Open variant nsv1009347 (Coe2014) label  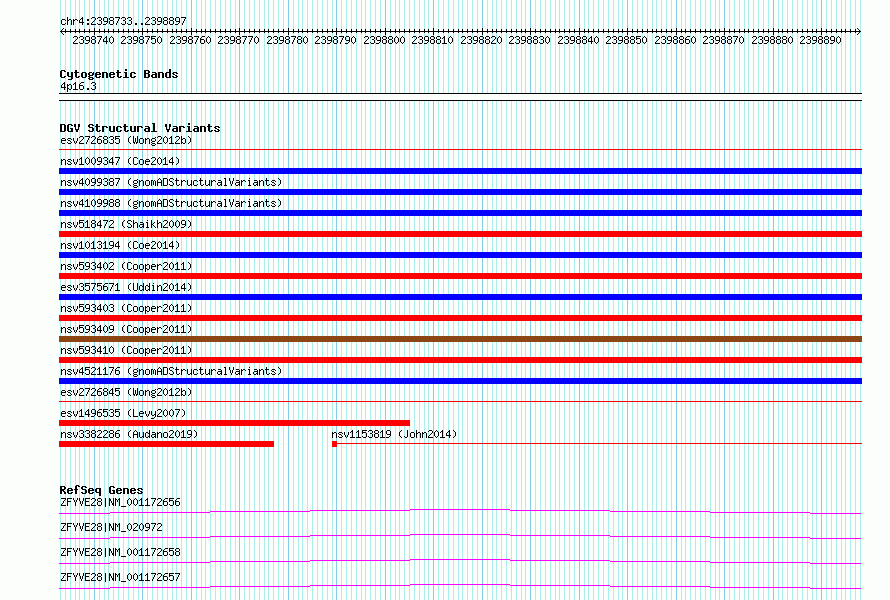[120, 161]
